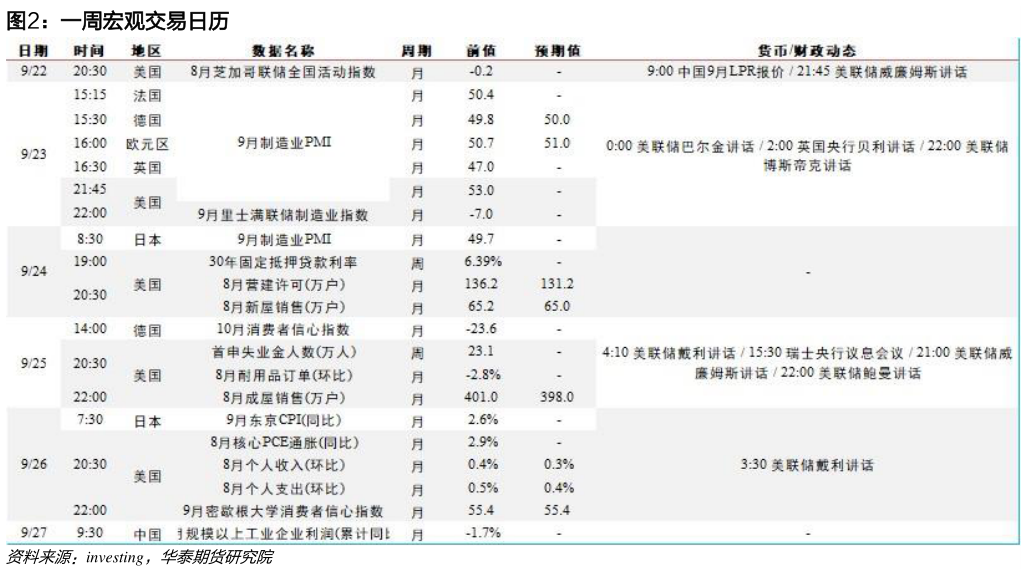Click the 9月密歇根大学消费者信心指数 entry
The width and height of the screenshot is (1026, 575).
tap(284, 511)
